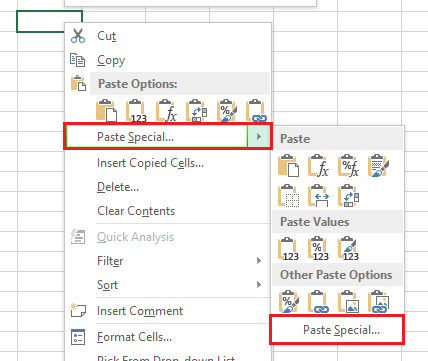Screen dimensions: 428x361
Task: Open Insert Copied Cells menu entry
Action: tap(150, 163)
